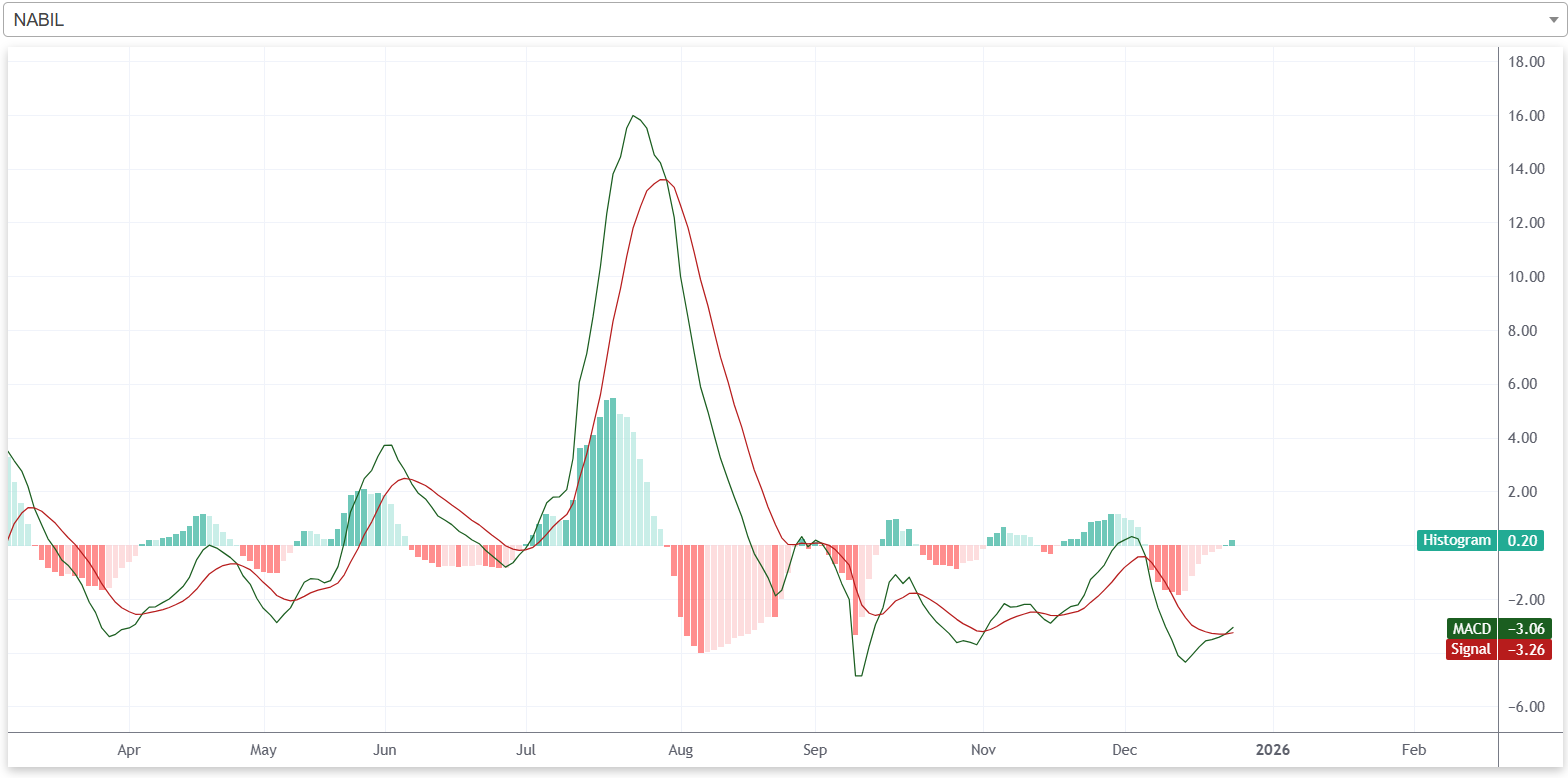Click the Jun label on time axis
This screenshot has width=1568, height=778.
coord(385,749)
